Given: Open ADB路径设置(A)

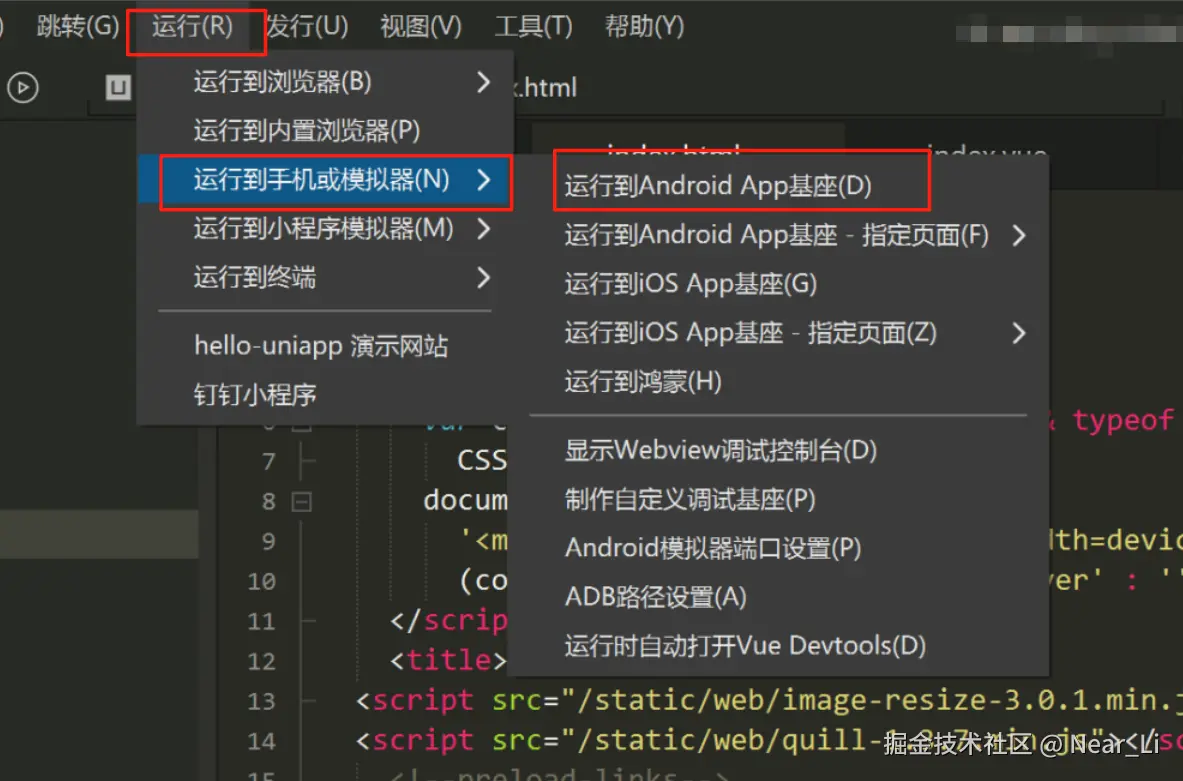Looking at the screenshot, I should click(x=655, y=597).
